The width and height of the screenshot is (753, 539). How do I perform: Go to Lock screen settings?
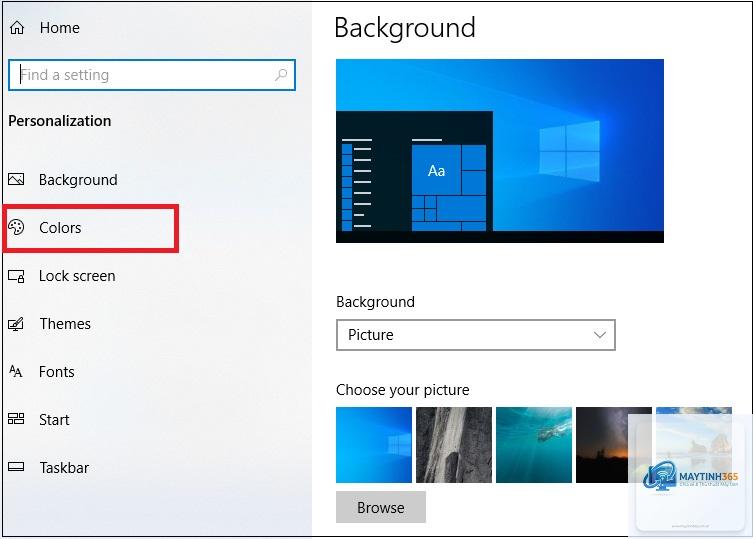(x=77, y=276)
